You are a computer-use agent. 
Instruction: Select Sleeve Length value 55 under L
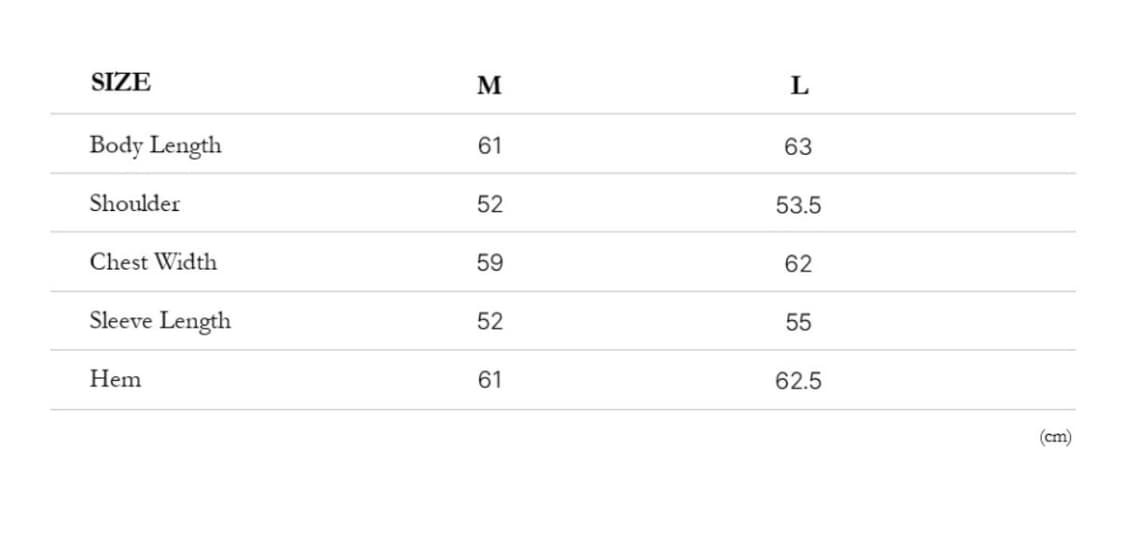tap(798, 323)
